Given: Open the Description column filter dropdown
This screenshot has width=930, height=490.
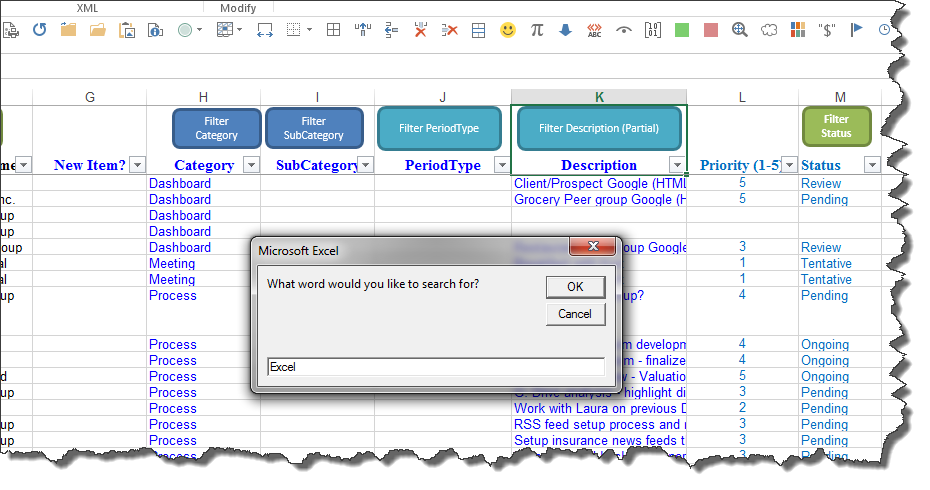Looking at the screenshot, I should coord(677,164).
